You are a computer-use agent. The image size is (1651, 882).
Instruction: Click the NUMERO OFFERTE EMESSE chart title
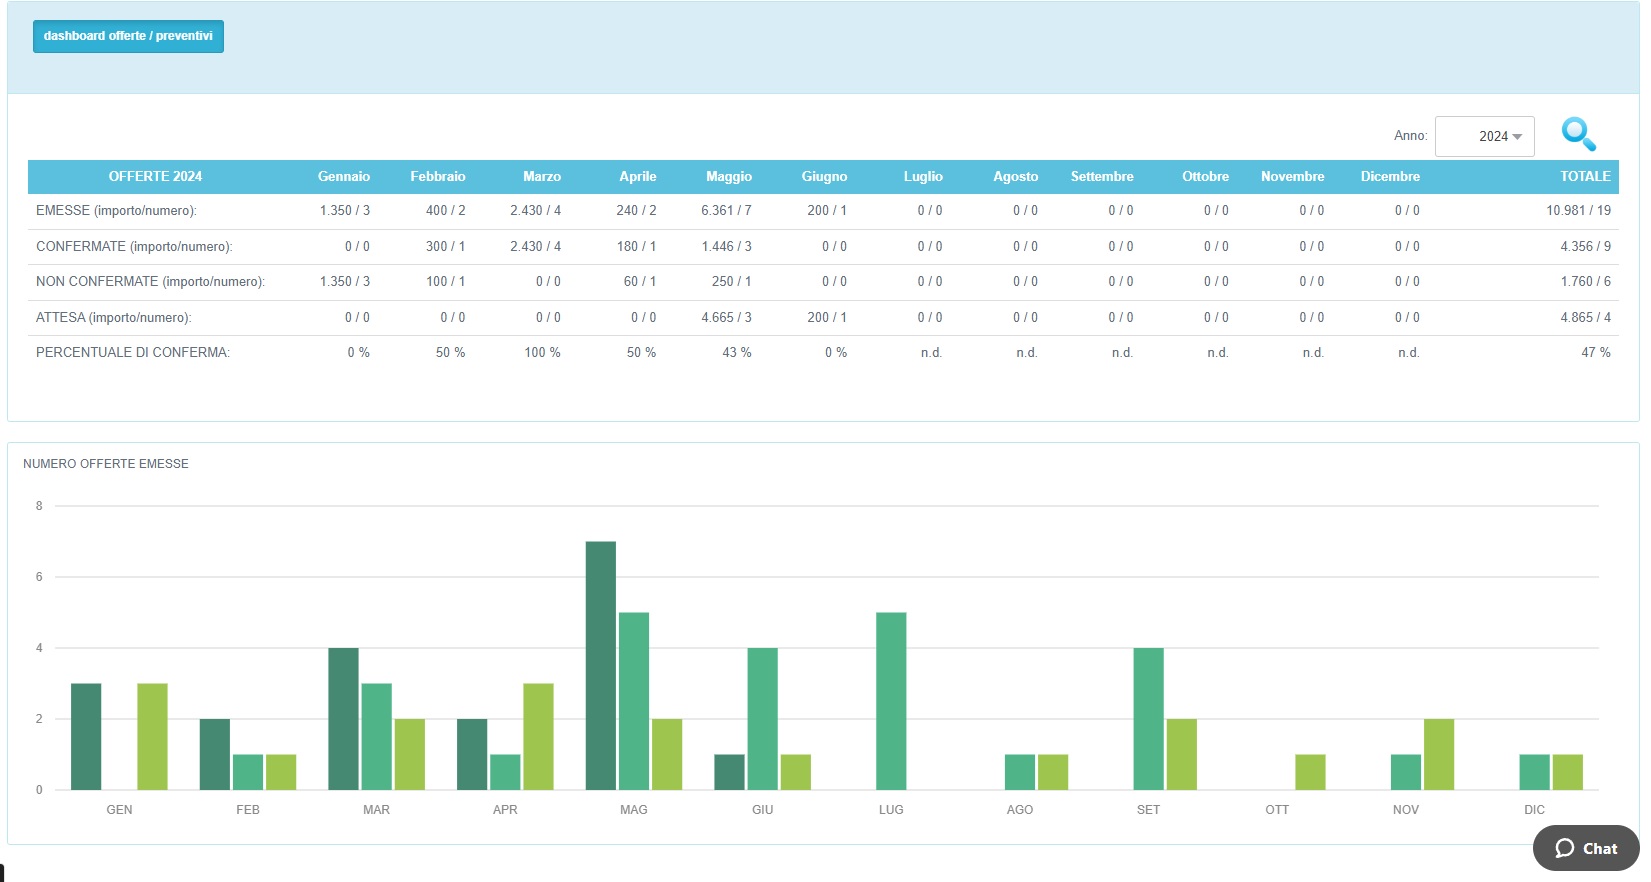click(106, 464)
